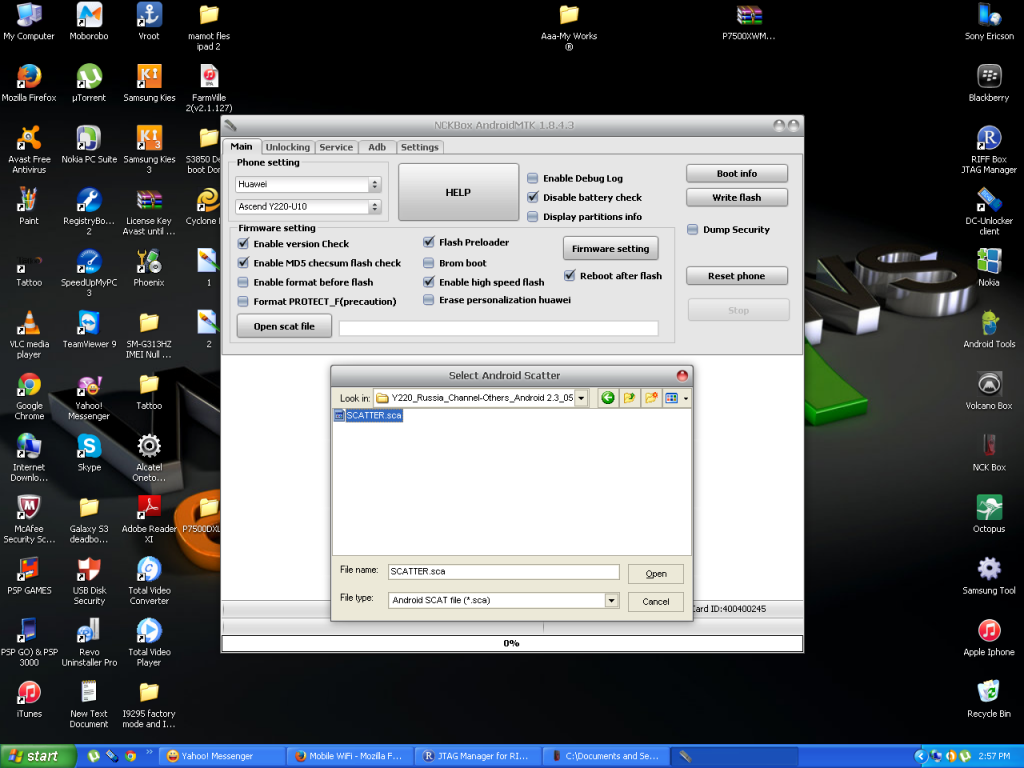Viewport: 1024px width, 768px height.
Task: Click the Create New Folder icon
Action: [x=651, y=398]
